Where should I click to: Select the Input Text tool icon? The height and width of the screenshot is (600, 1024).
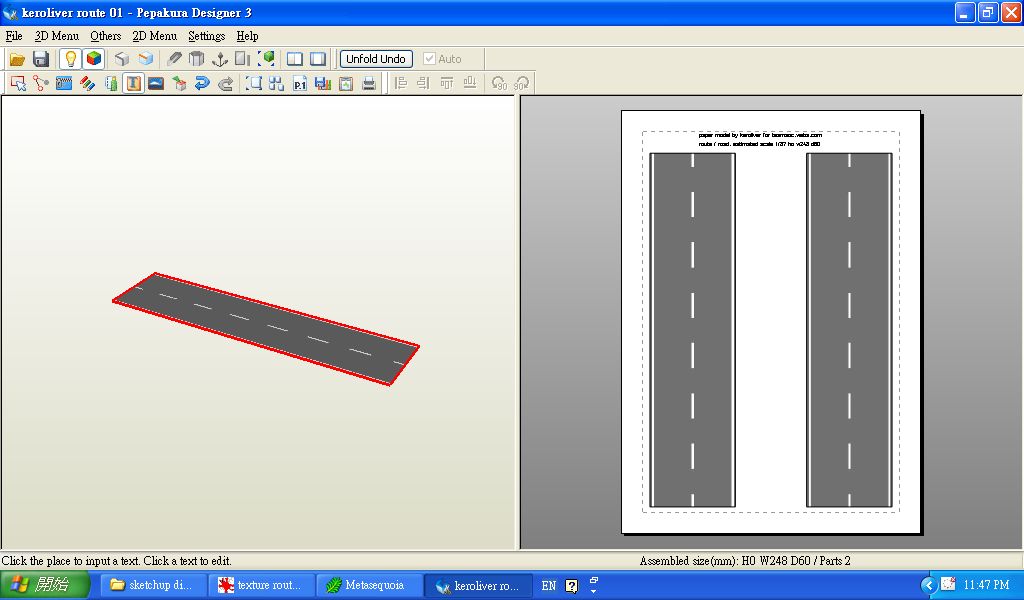coord(133,84)
